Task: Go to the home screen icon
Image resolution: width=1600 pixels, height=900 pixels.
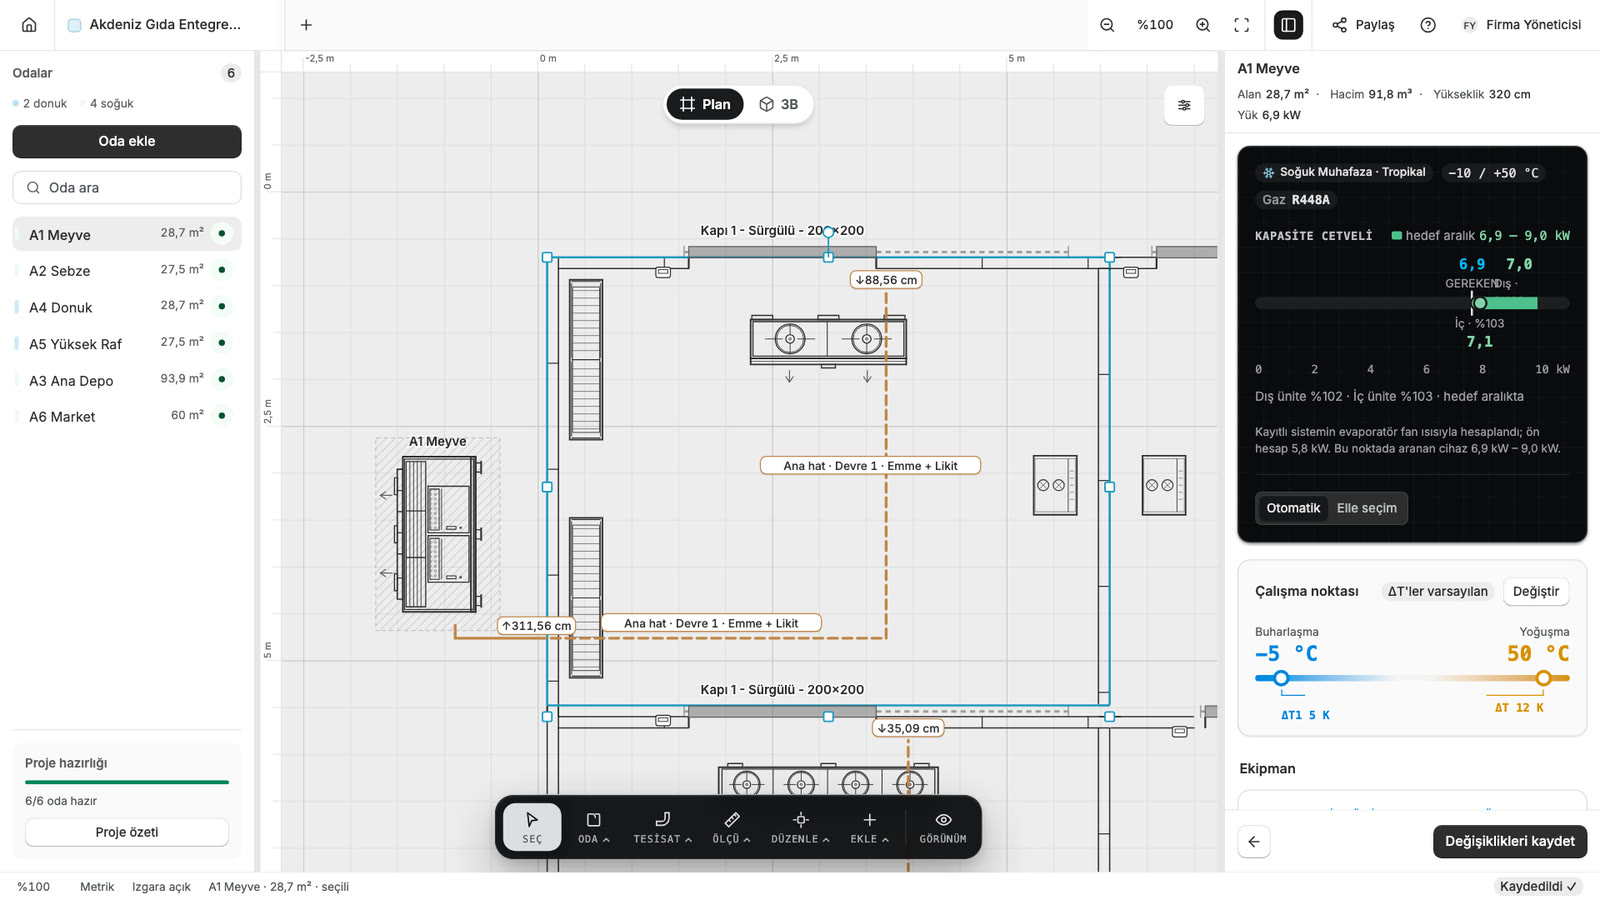Action: click(29, 25)
